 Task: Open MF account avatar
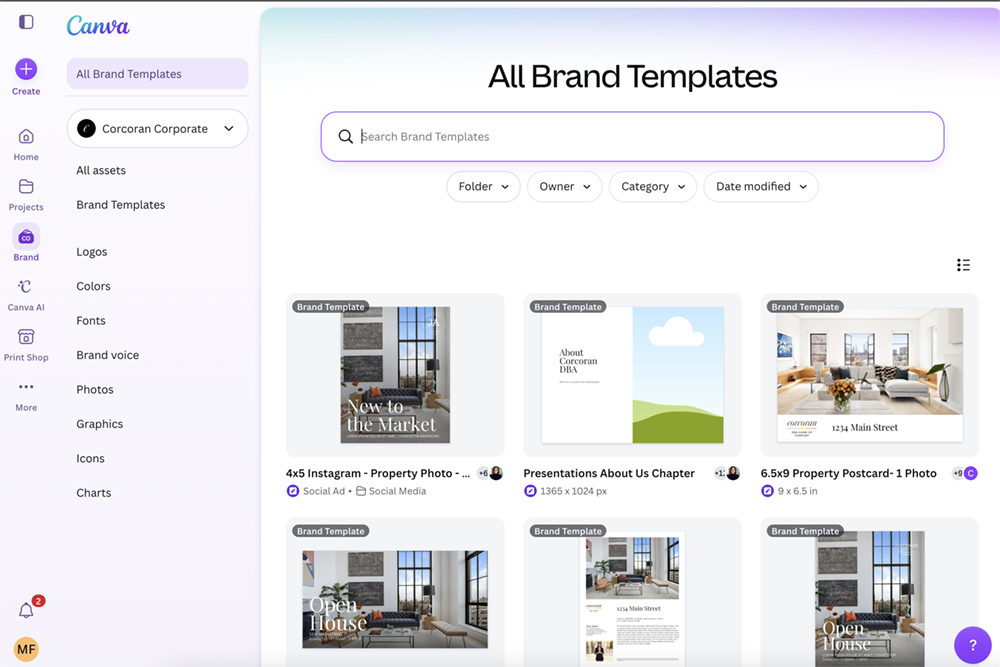tap(26, 649)
